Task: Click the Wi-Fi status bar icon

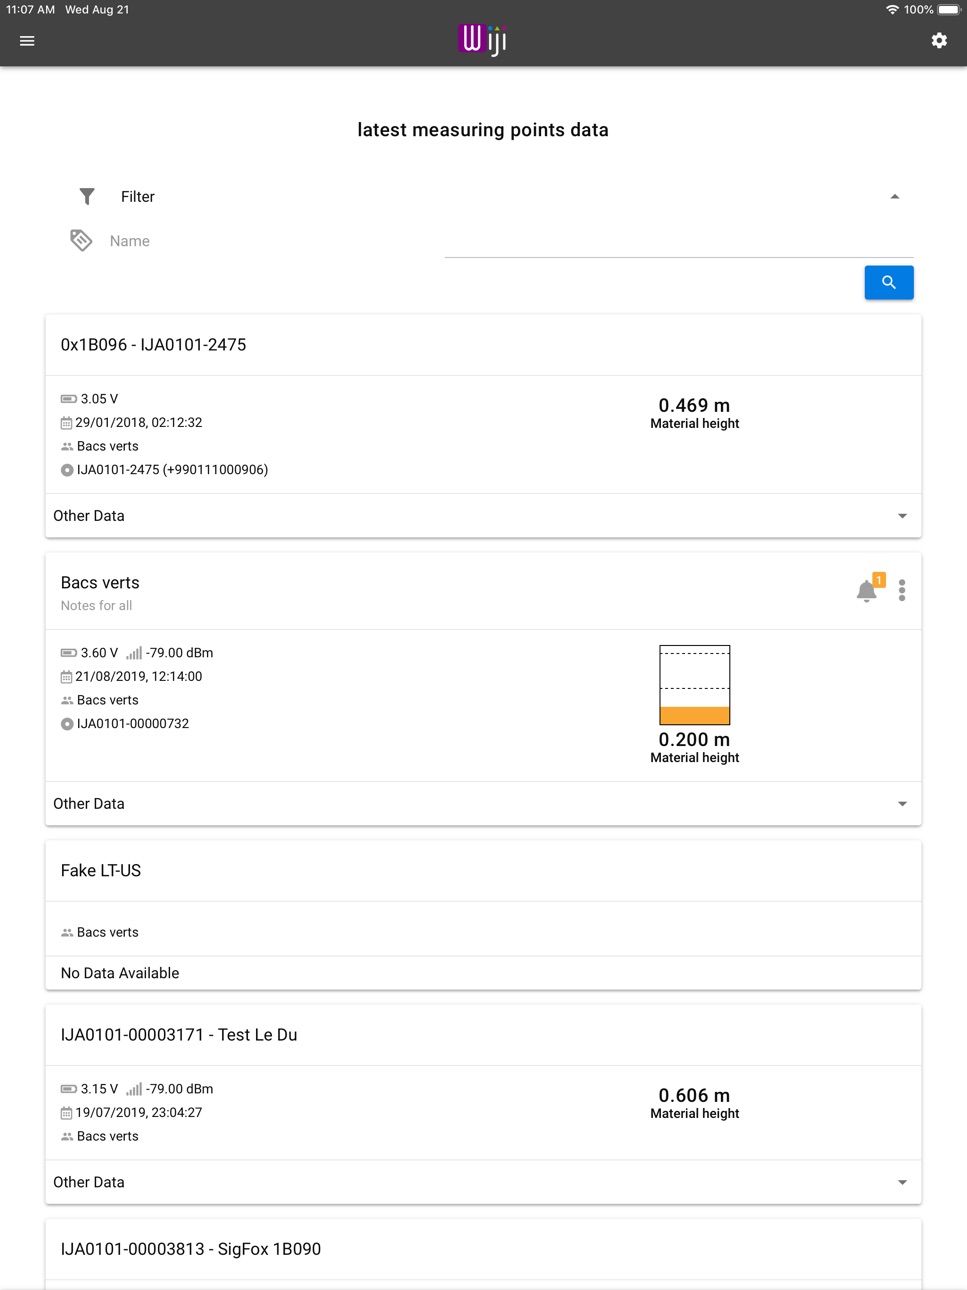Action: [x=892, y=9]
